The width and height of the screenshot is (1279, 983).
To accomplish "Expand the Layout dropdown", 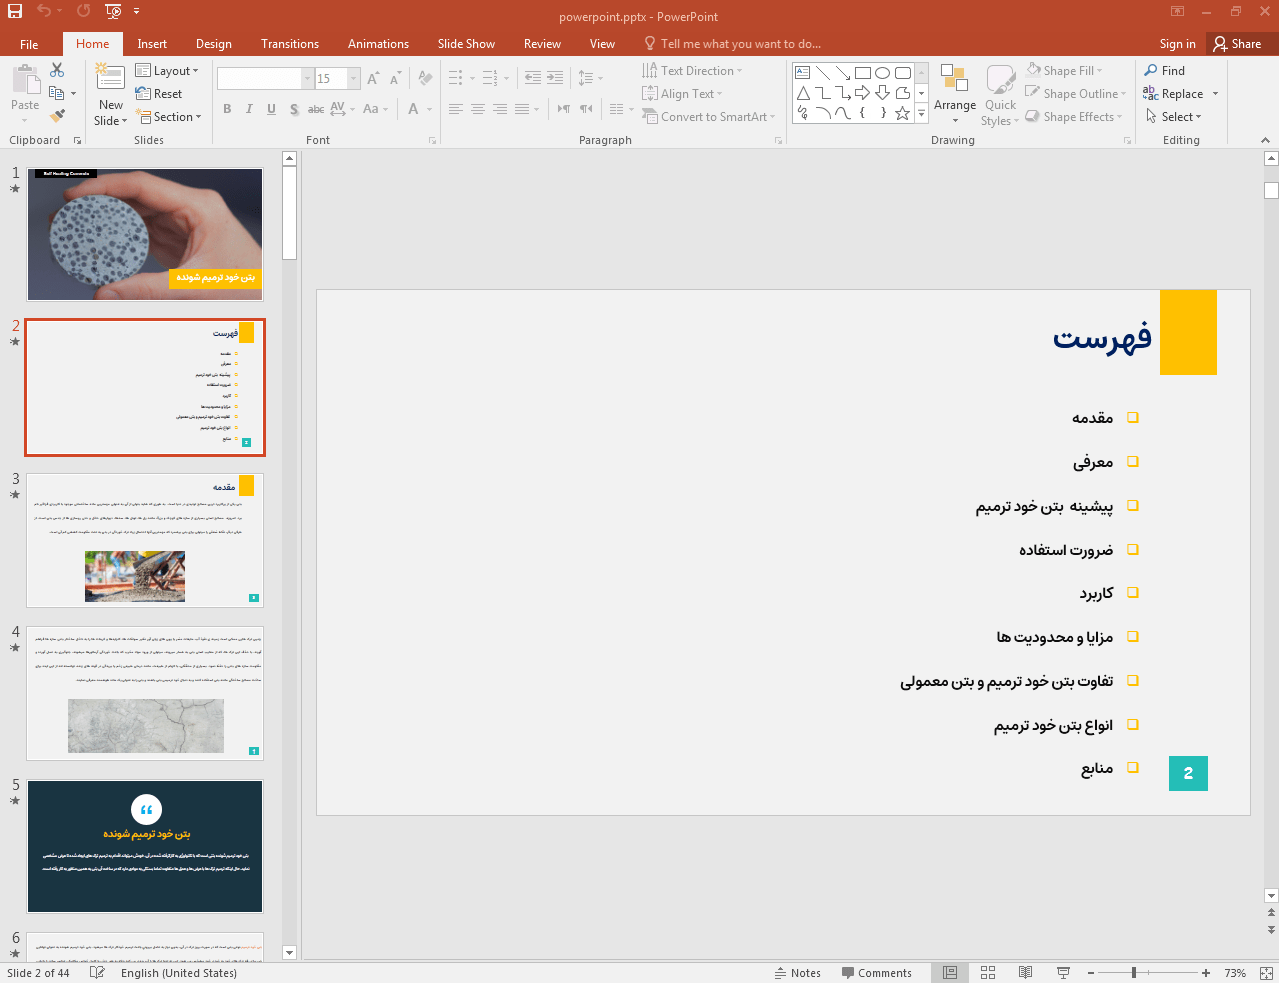I will [168, 71].
